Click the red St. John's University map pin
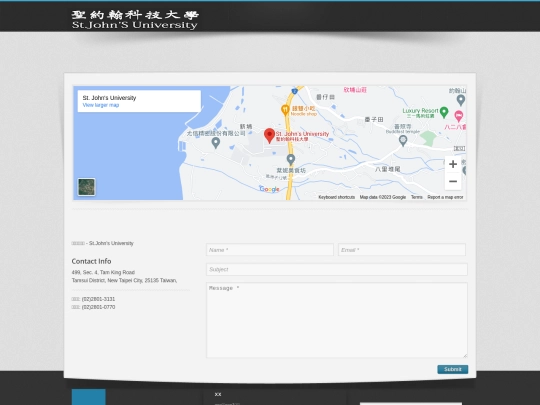Viewport: 540px width, 405px height. pyautogui.click(x=269, y=136)
